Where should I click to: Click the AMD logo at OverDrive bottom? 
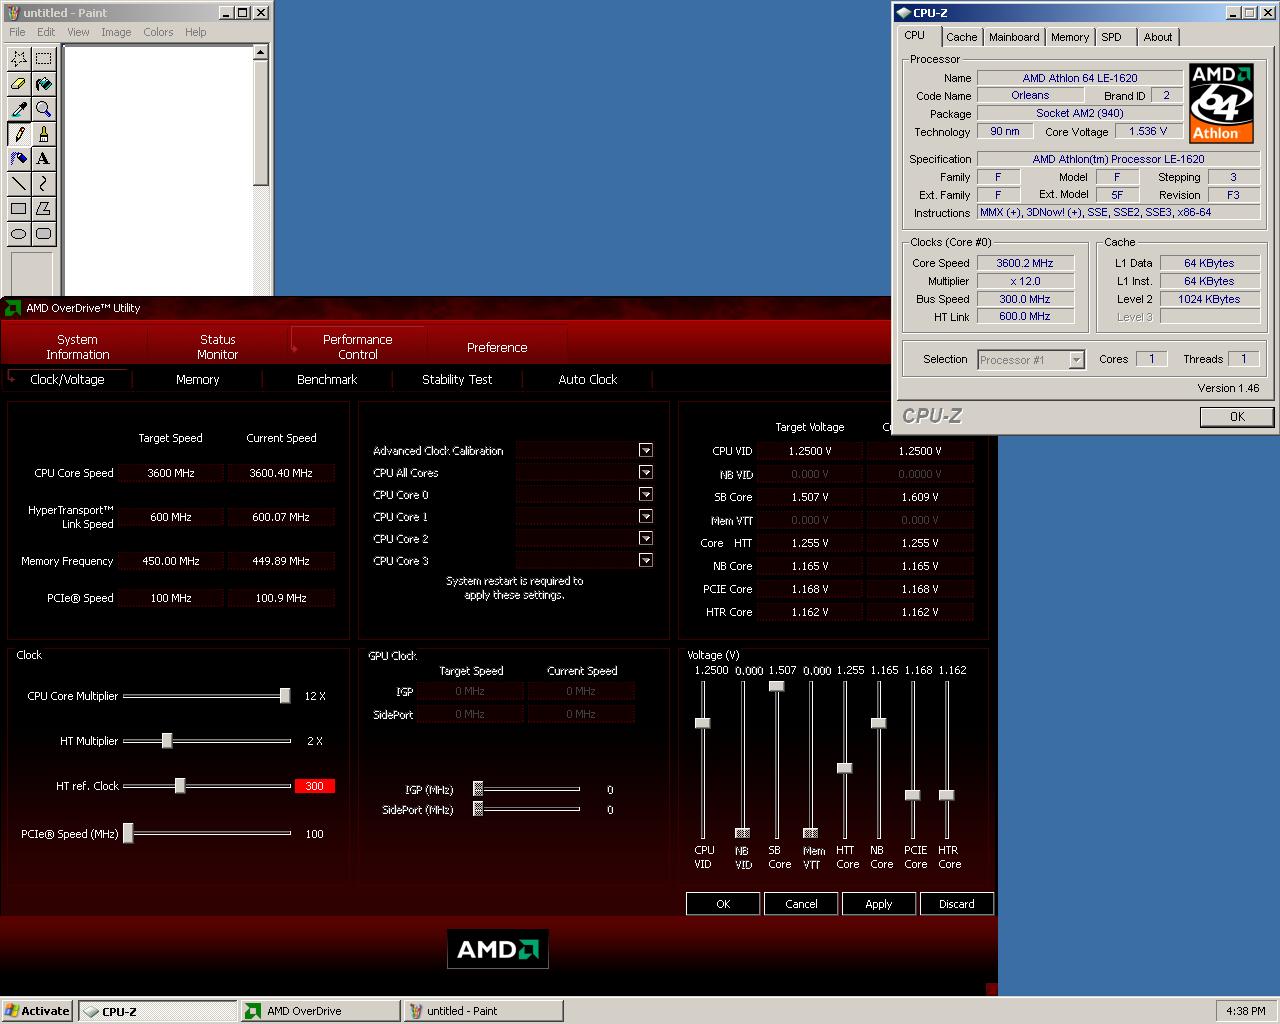coord(497,949)
